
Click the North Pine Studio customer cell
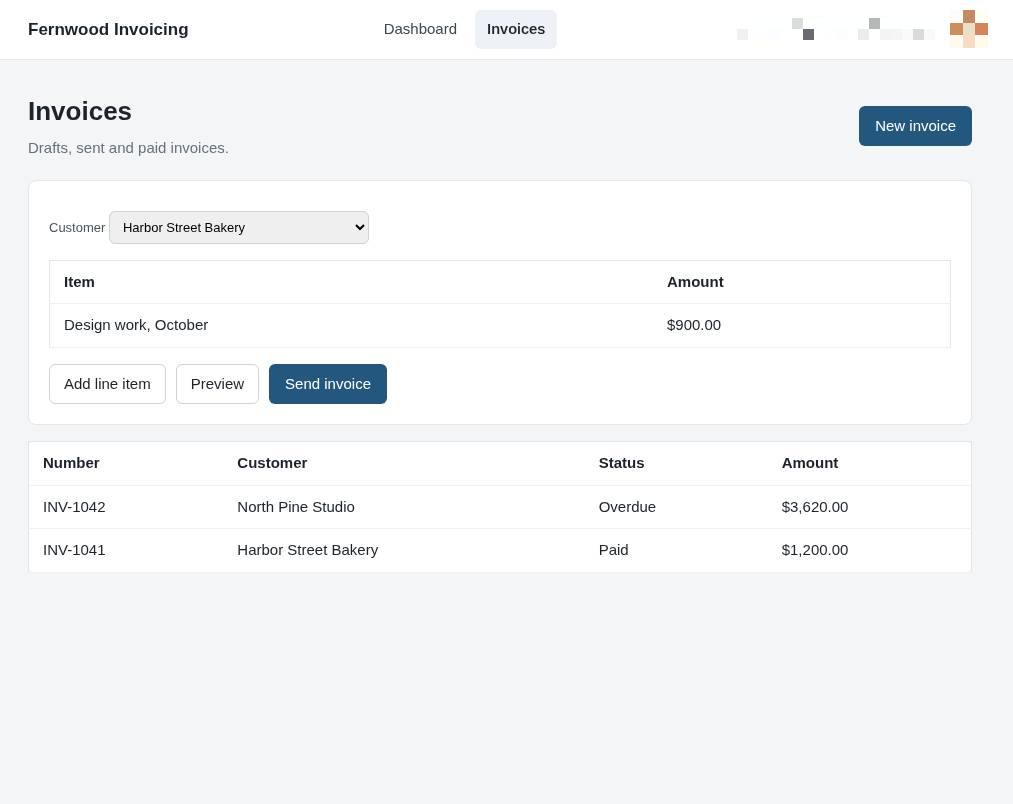295,507
